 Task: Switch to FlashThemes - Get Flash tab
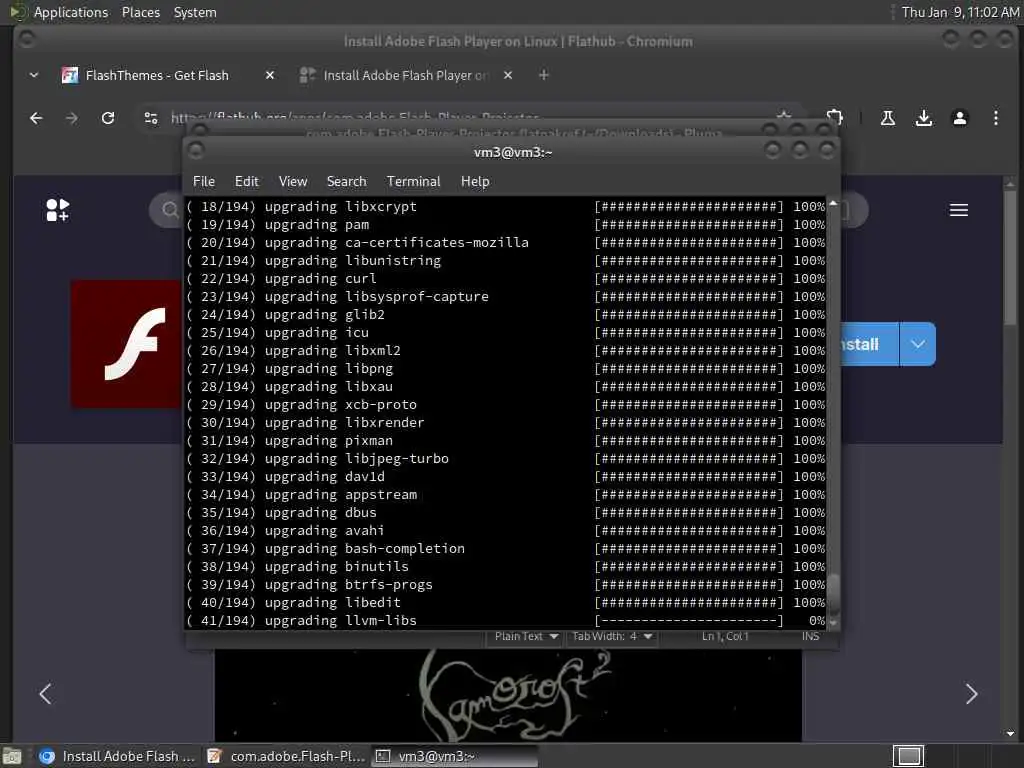tap(157, 75)
